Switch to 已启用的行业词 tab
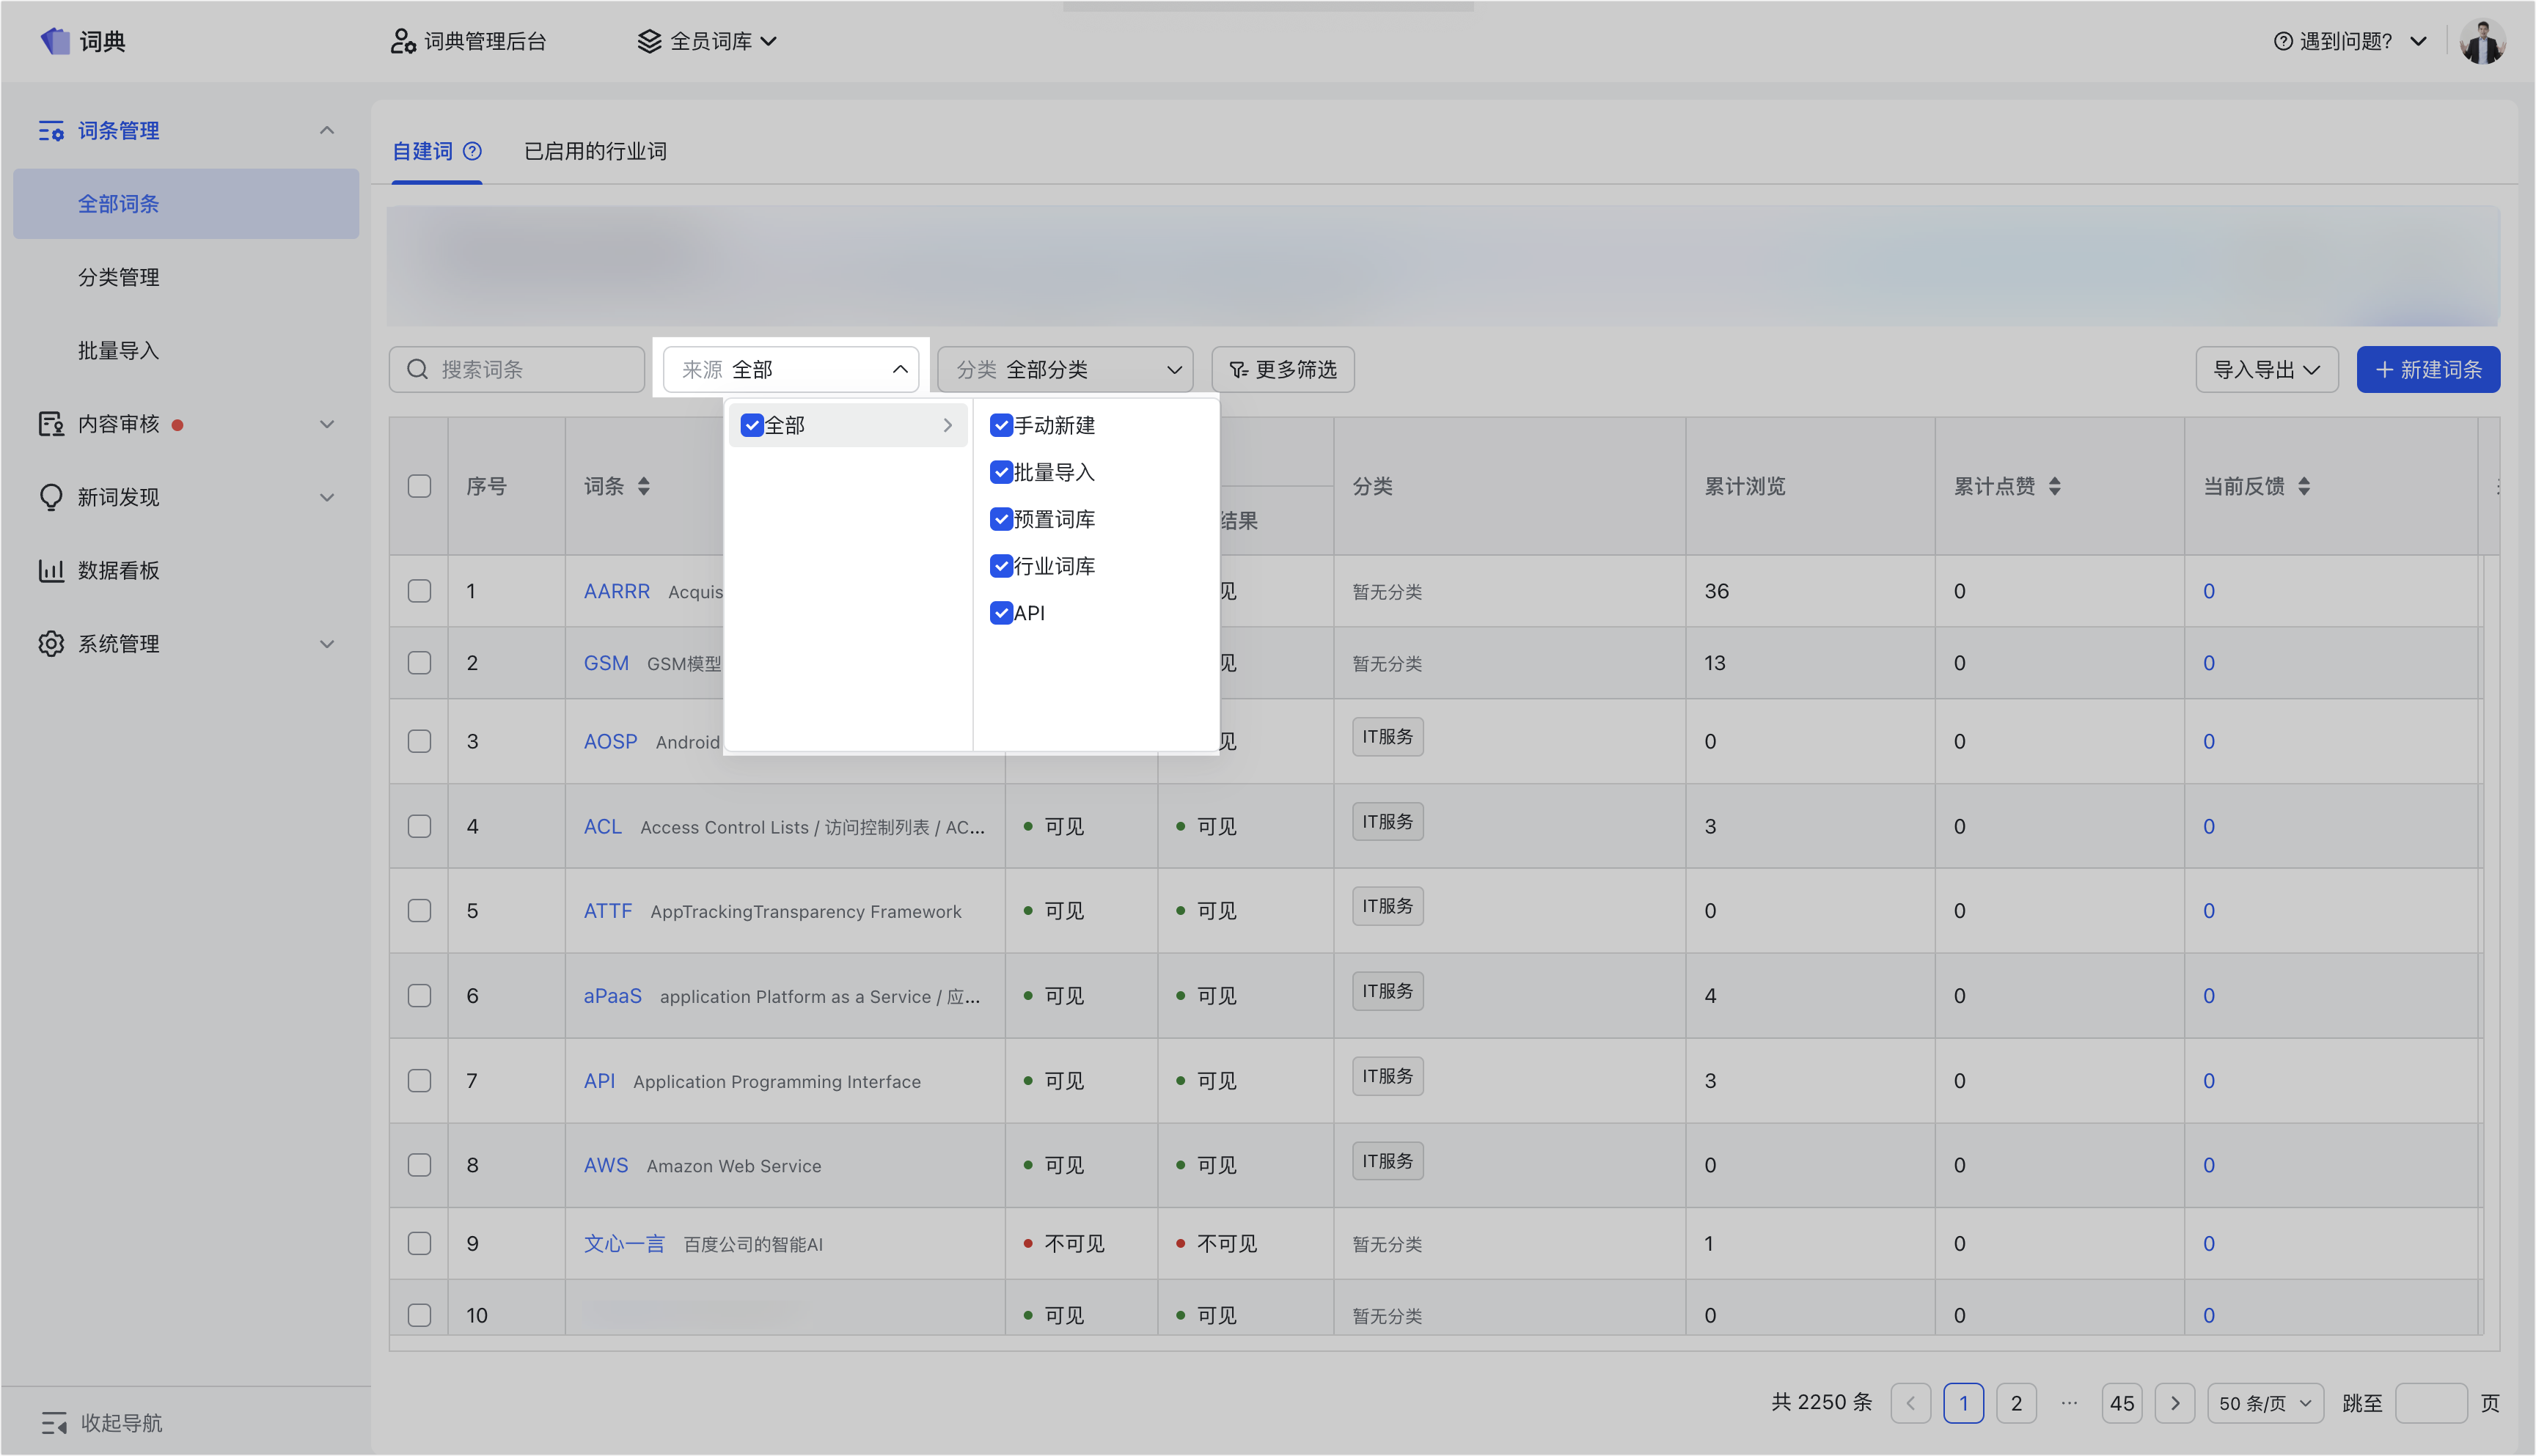Viewport: 2536px width, 1456px height. pyautogui.click(x=595, y=151)
